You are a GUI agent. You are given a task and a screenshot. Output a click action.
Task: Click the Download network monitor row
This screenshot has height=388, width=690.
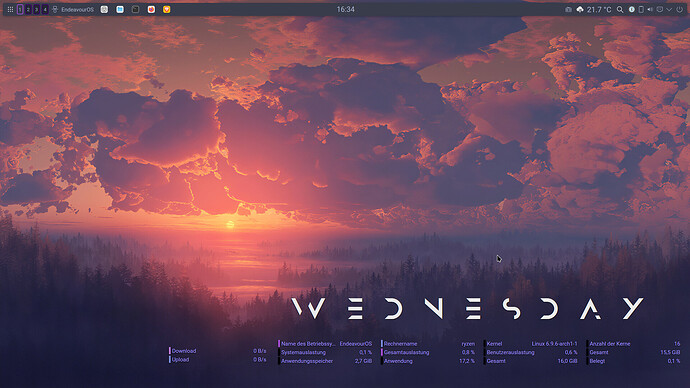click(218, 351)
